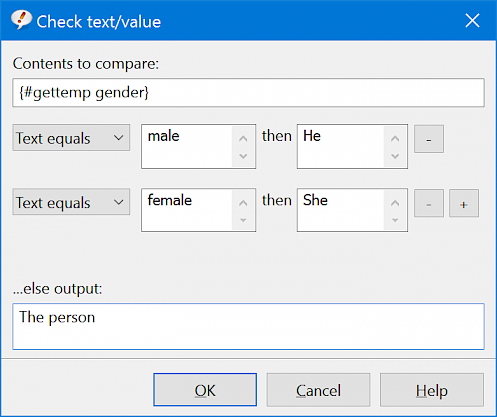This screenshot has width=497, height=417.
Task: Remove the female condition with minus button
Action: point(429,203)
